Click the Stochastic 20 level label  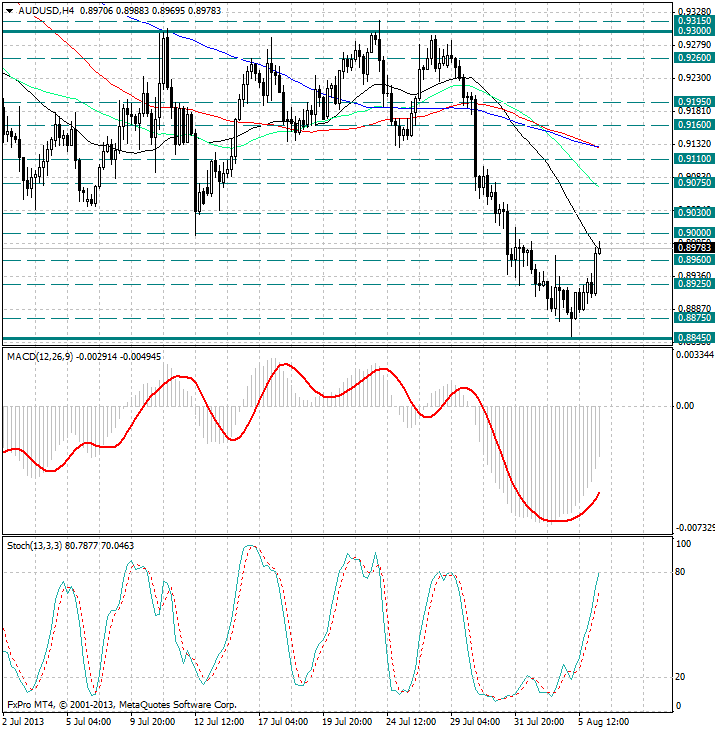tap(680, 676)
